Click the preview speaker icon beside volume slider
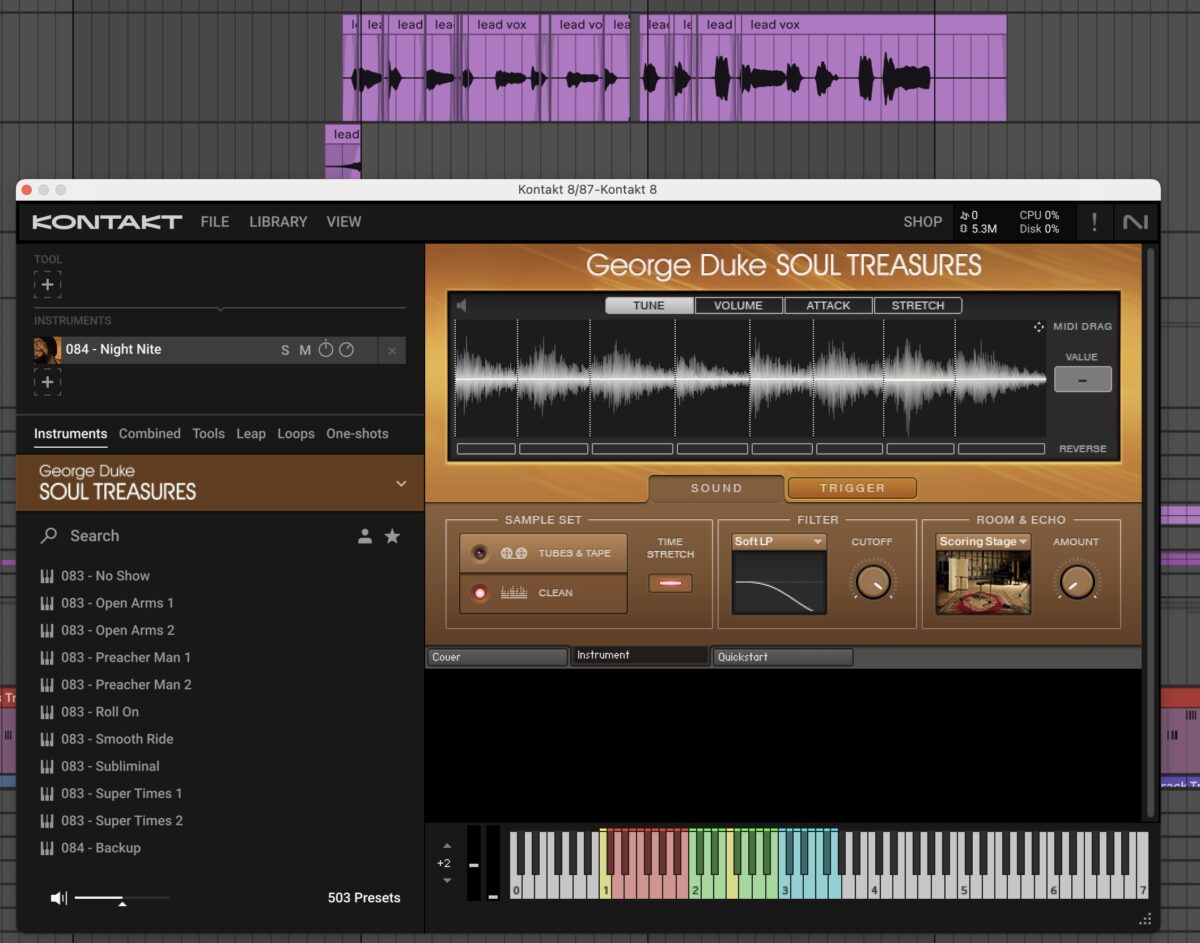The width and height of the screenshot is (1200, 943). (58, 898)
